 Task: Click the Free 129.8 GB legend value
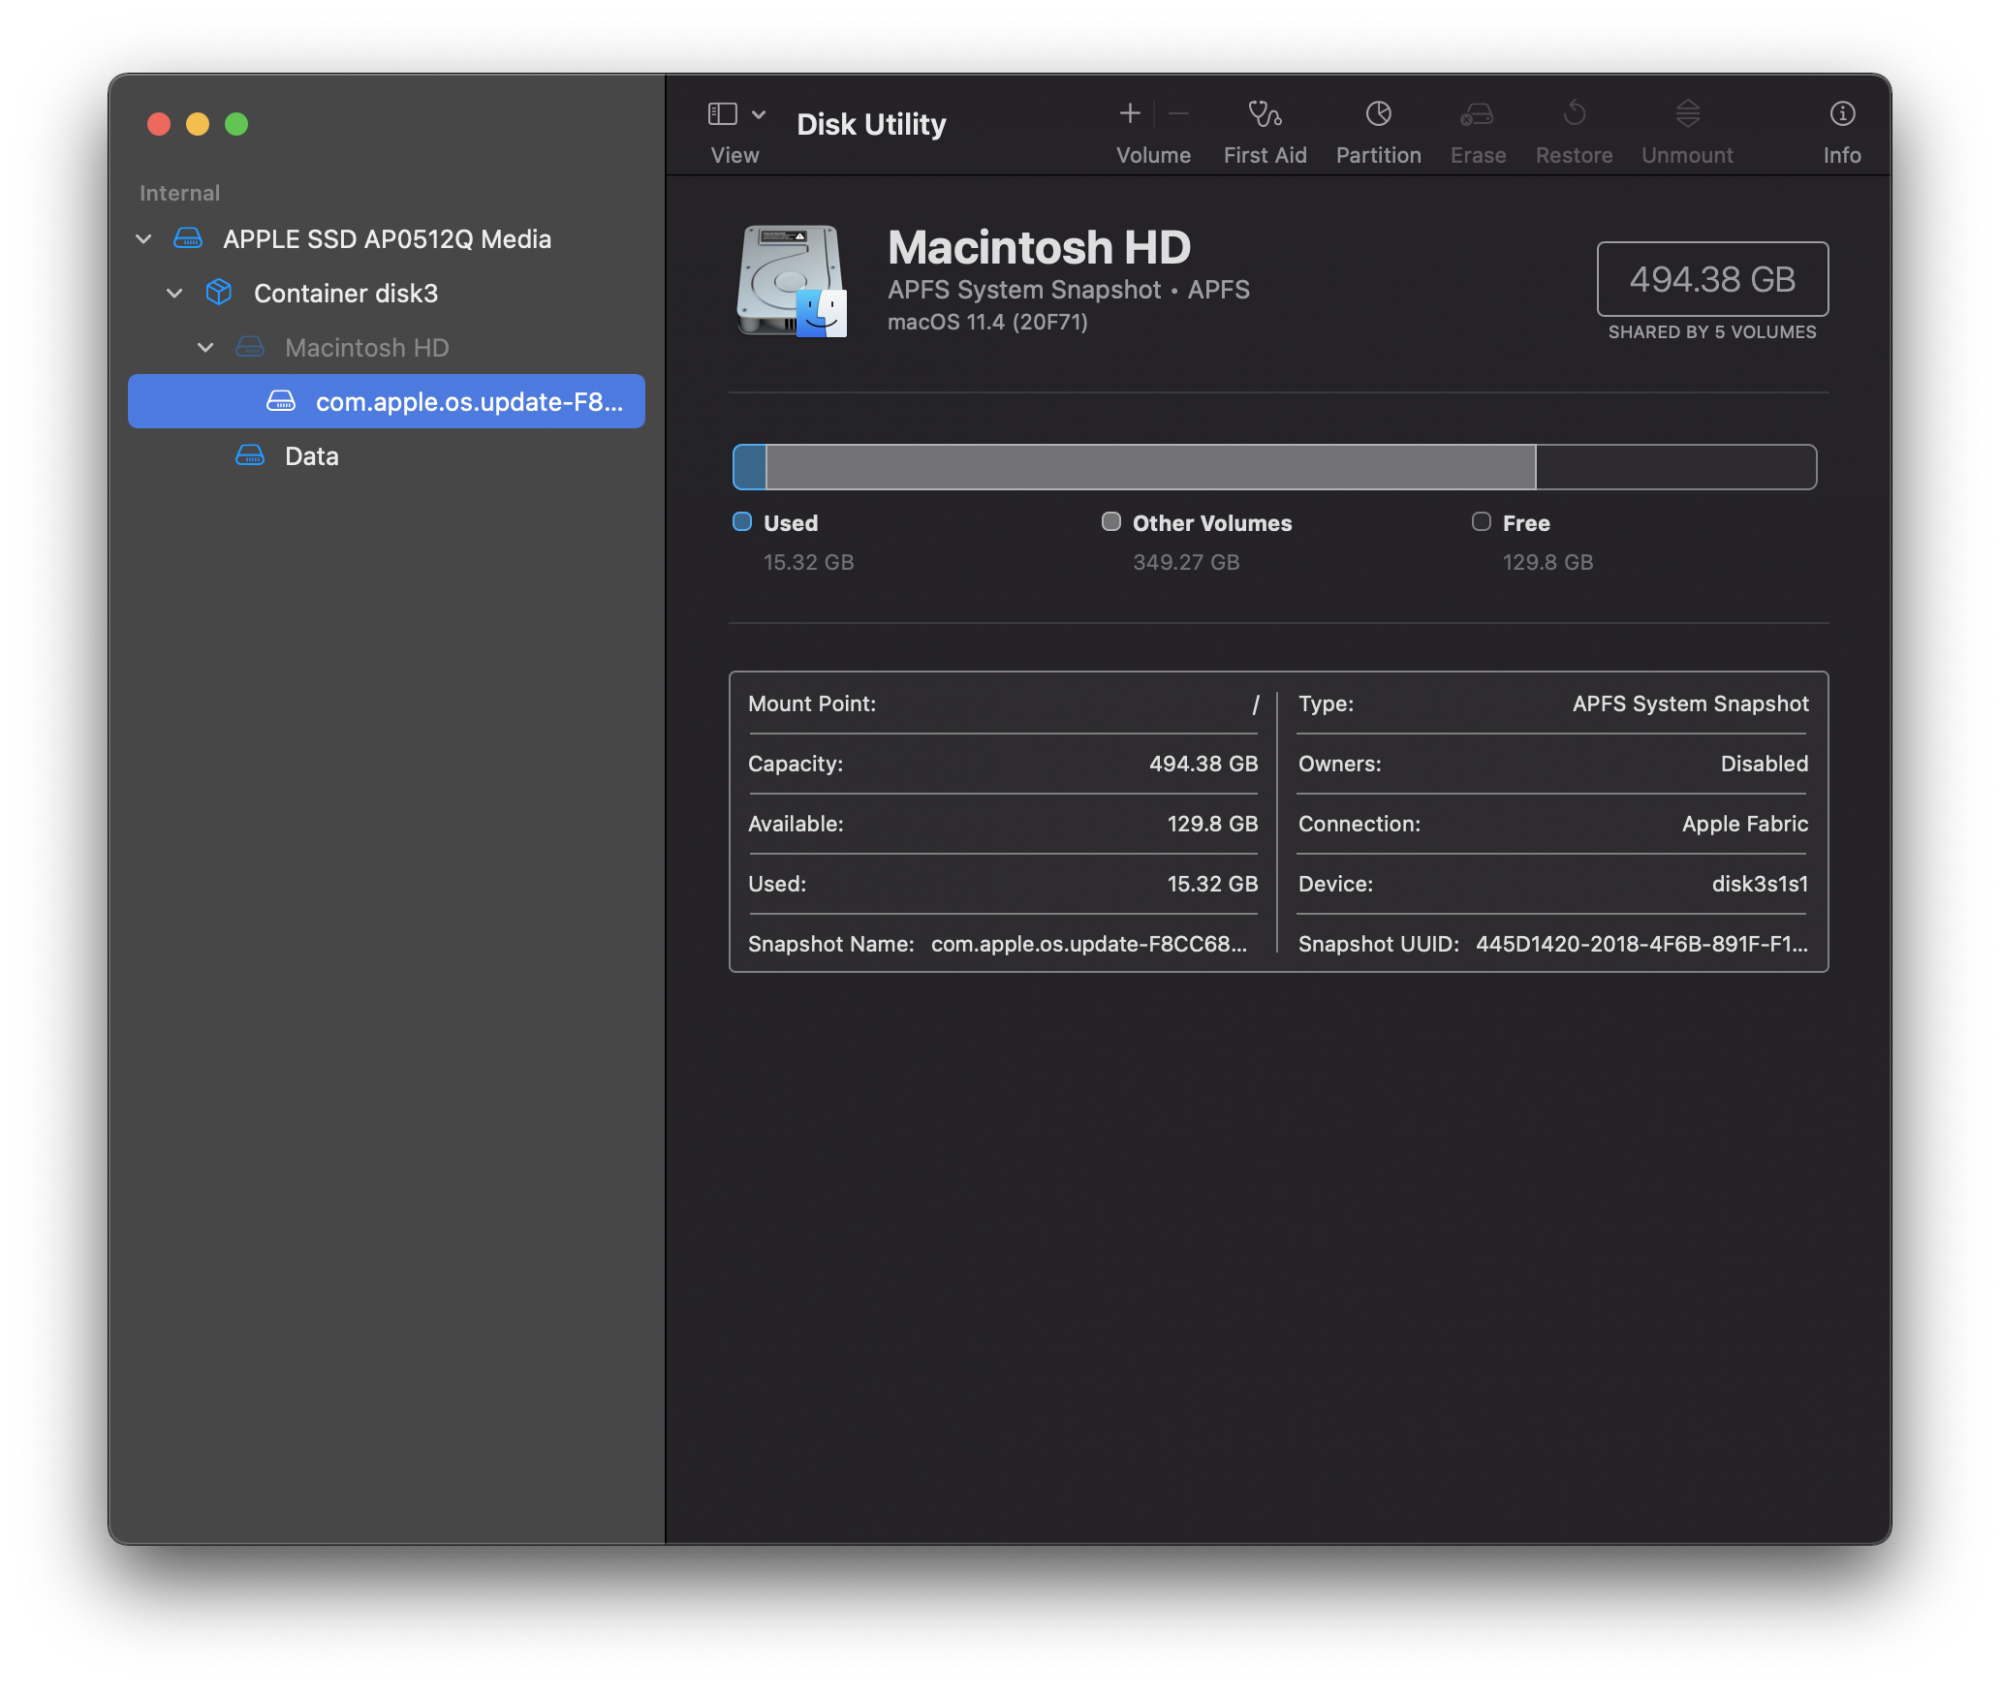point(1548,563)
